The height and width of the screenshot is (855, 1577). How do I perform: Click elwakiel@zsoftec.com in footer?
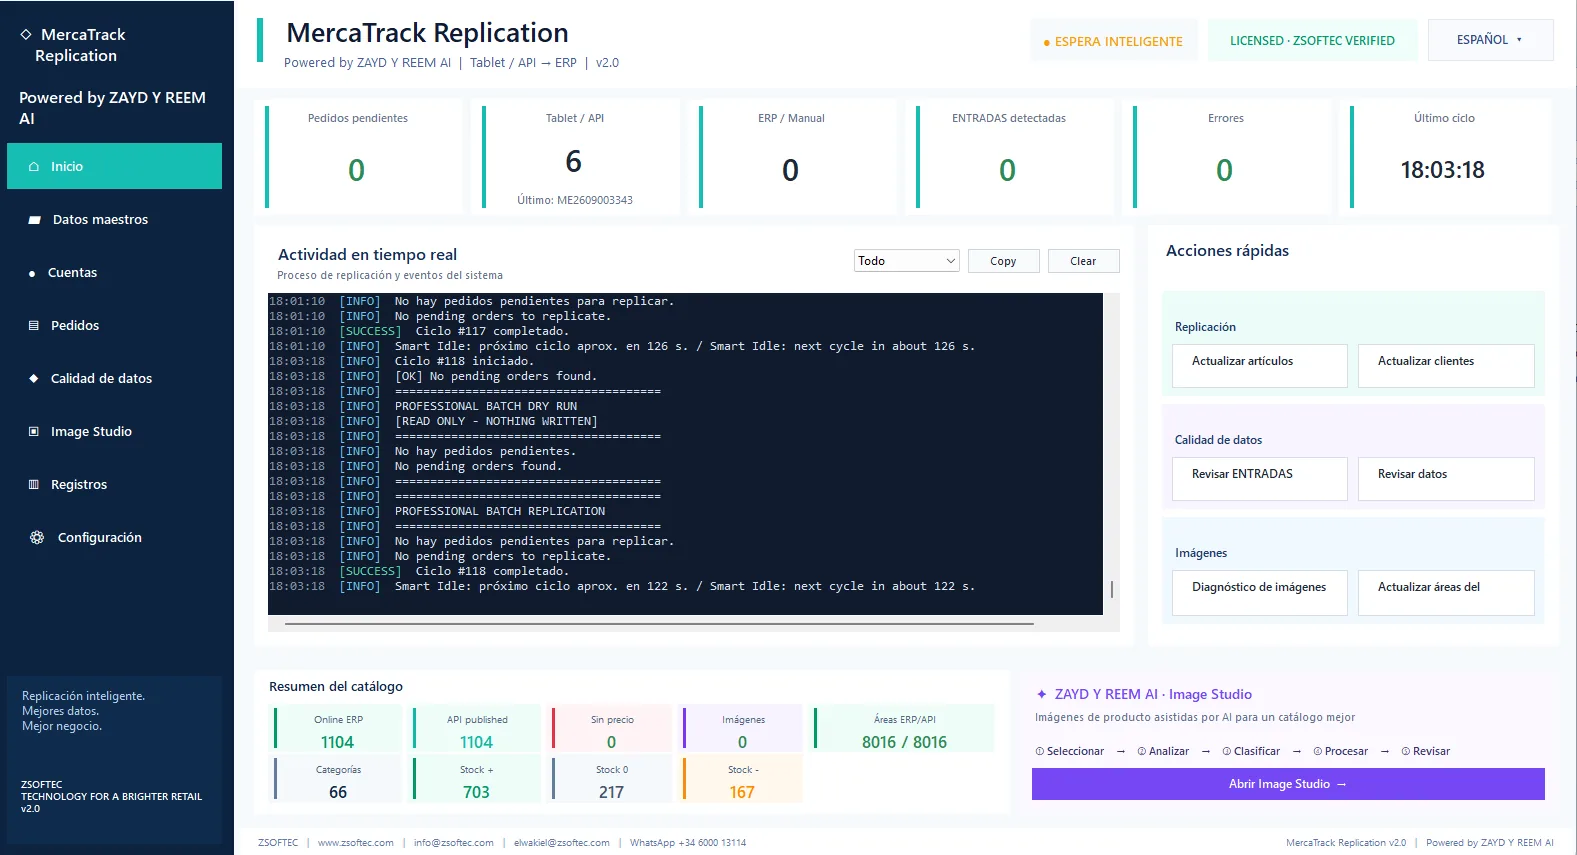[562, 842]
